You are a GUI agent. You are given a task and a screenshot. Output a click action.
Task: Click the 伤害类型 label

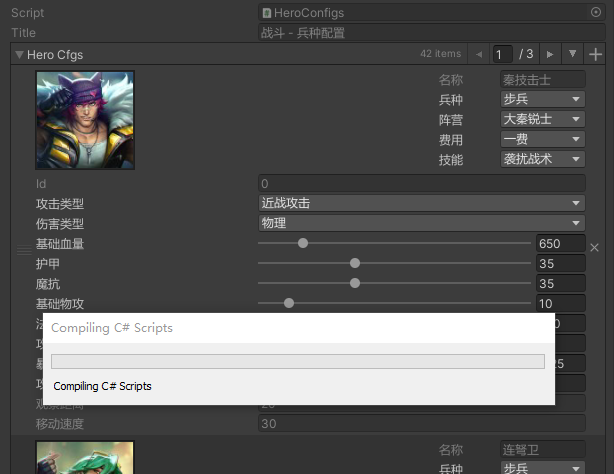click(x=60, y=223)
